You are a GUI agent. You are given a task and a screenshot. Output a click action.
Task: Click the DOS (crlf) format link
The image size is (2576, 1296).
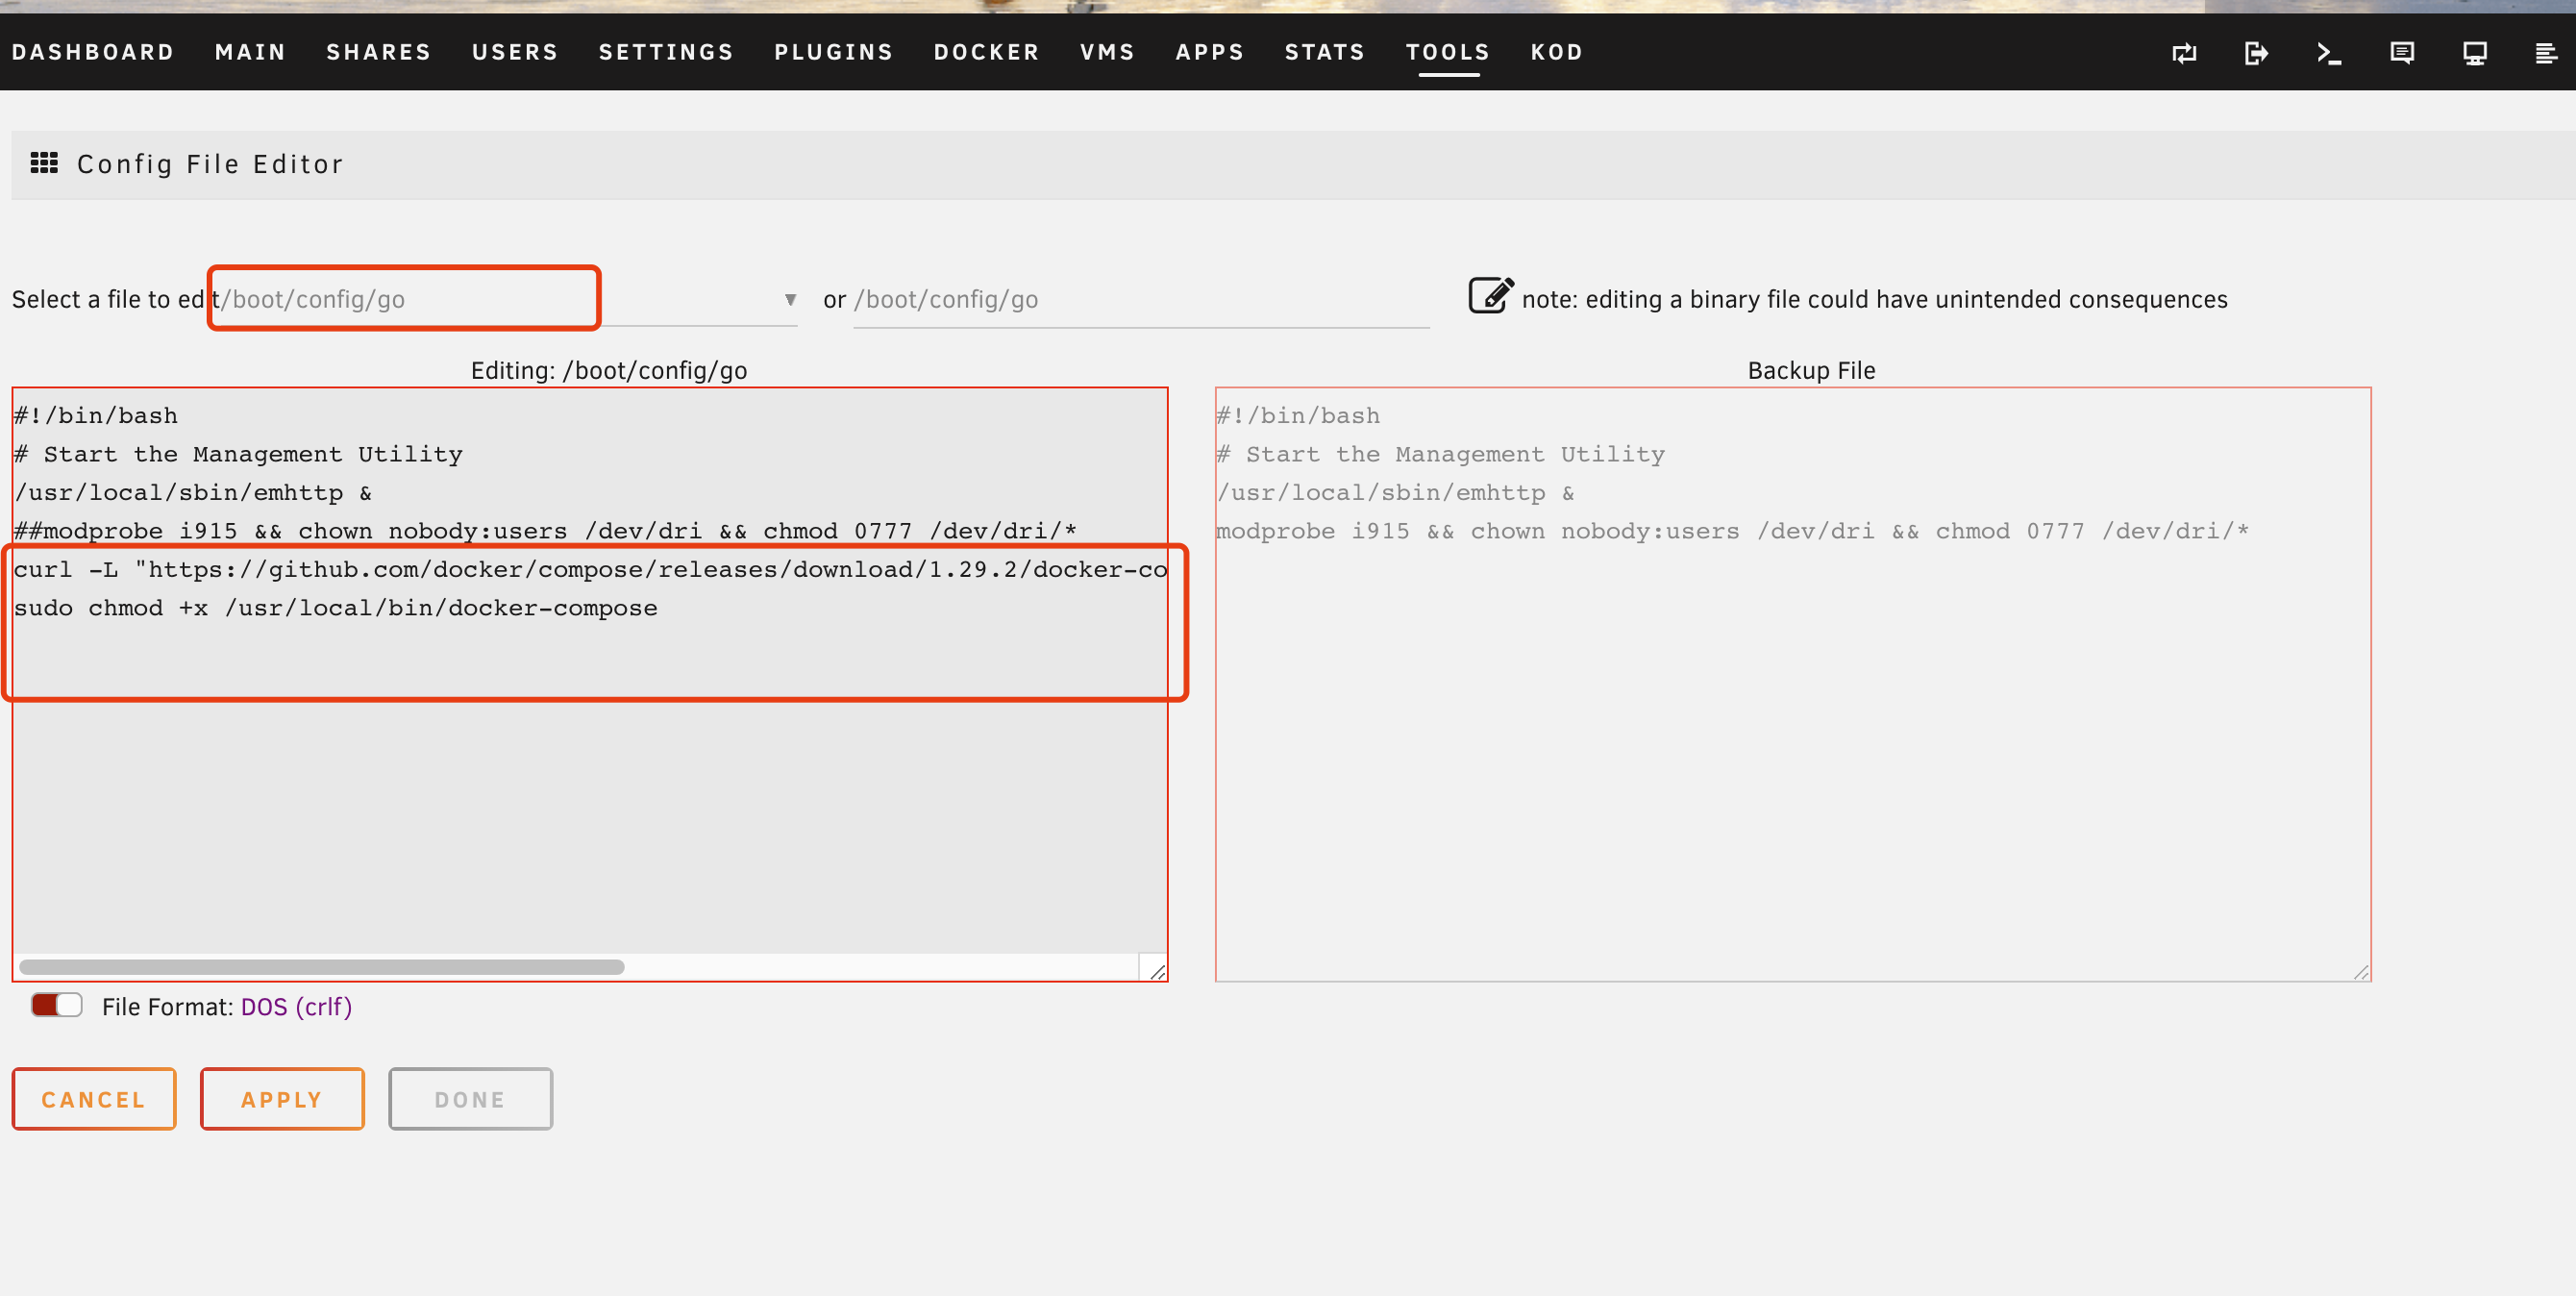point(296,1006)
